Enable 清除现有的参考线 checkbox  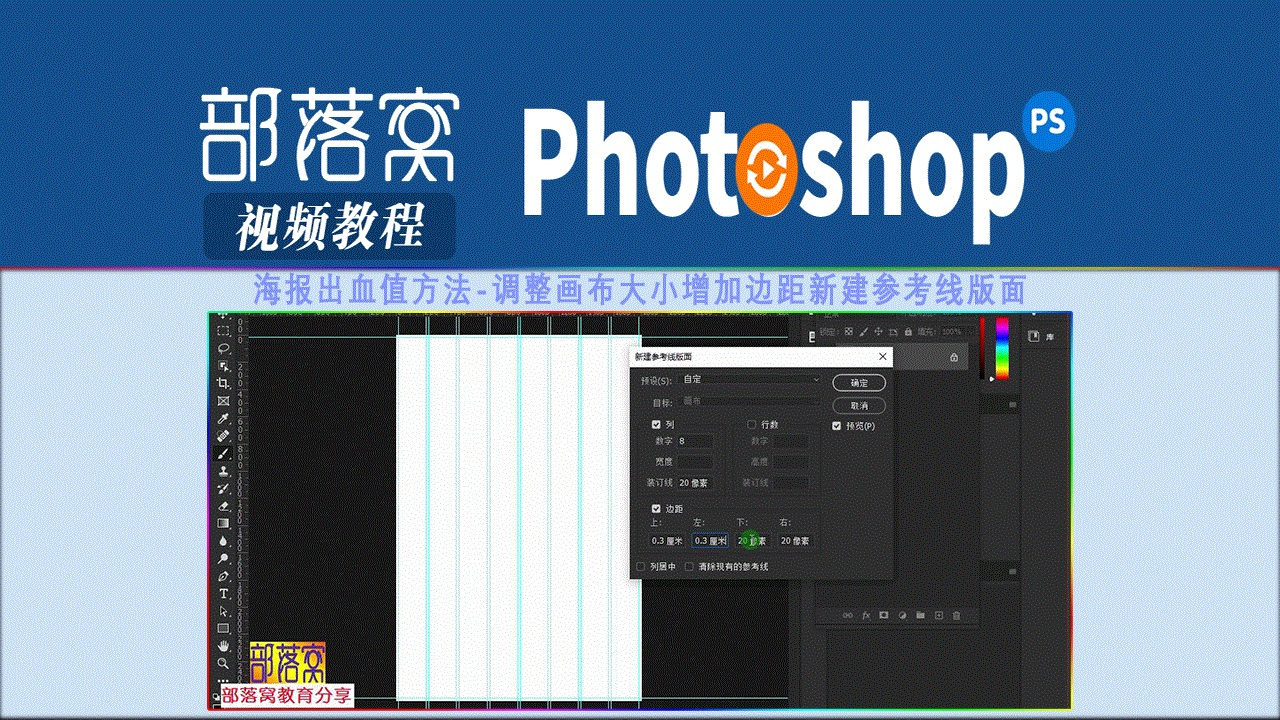689,567
